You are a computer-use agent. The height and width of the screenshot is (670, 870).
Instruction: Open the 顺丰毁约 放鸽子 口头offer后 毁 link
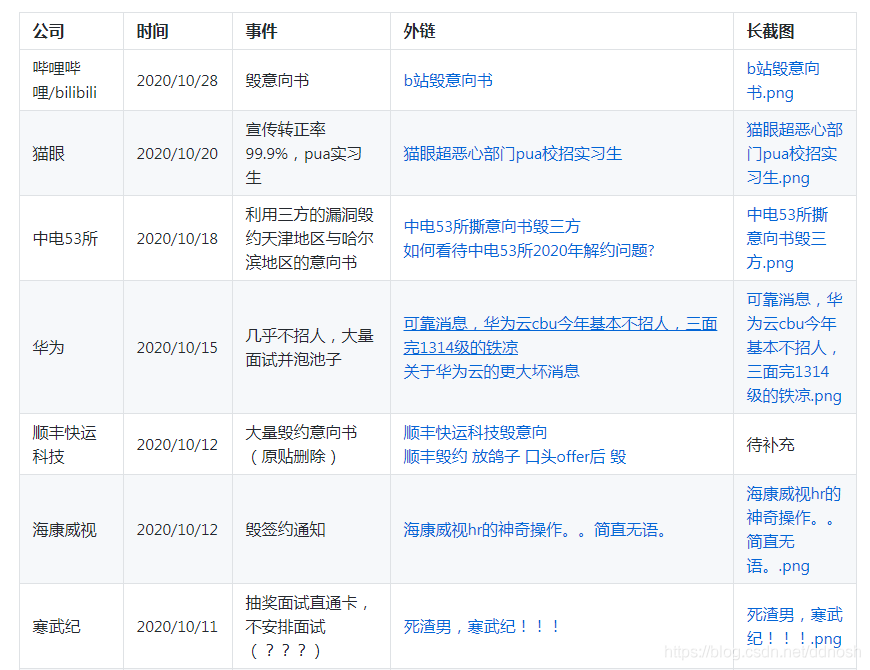click(514, 456)
